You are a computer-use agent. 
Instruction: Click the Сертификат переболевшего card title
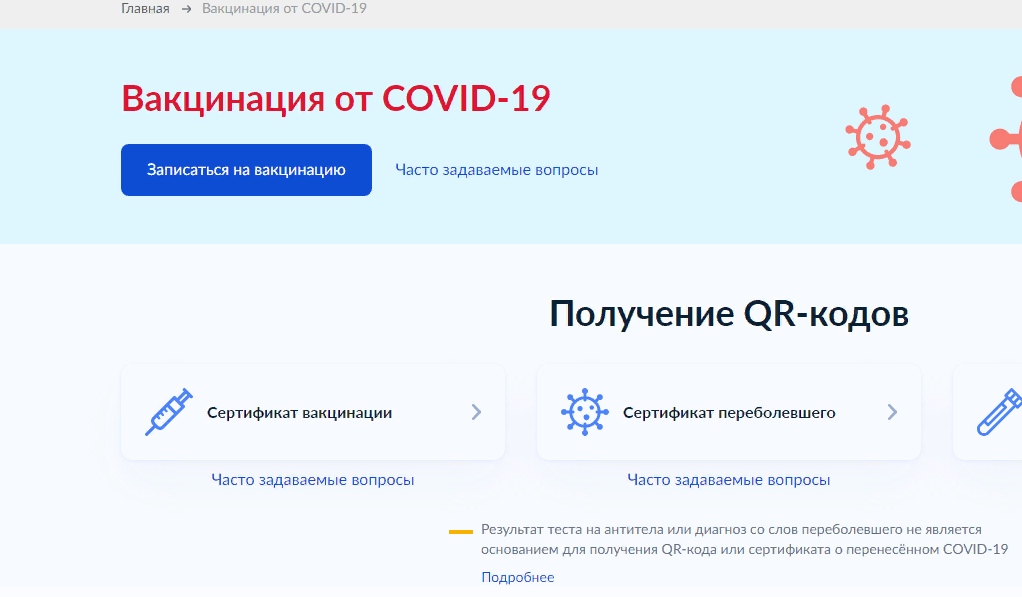pyautogui.click(x=729, y=412)
